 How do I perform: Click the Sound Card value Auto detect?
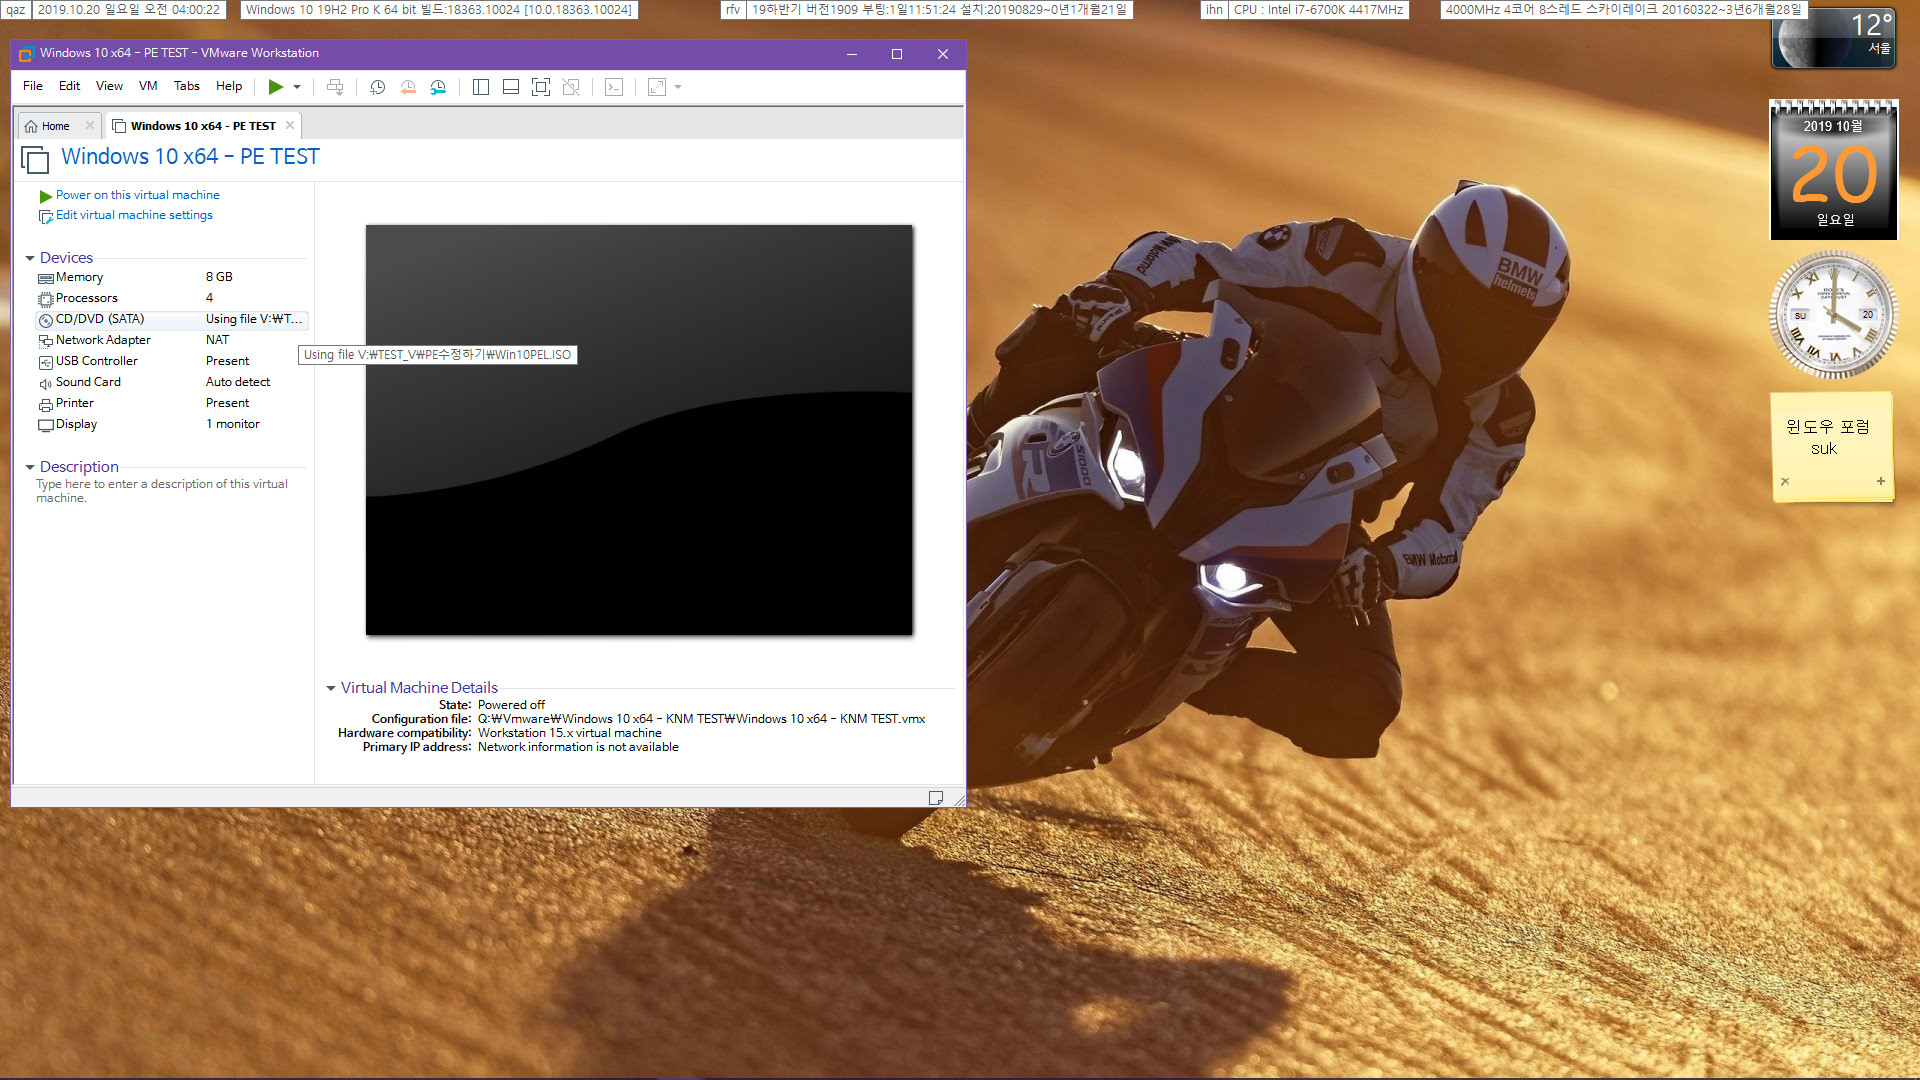238,382
